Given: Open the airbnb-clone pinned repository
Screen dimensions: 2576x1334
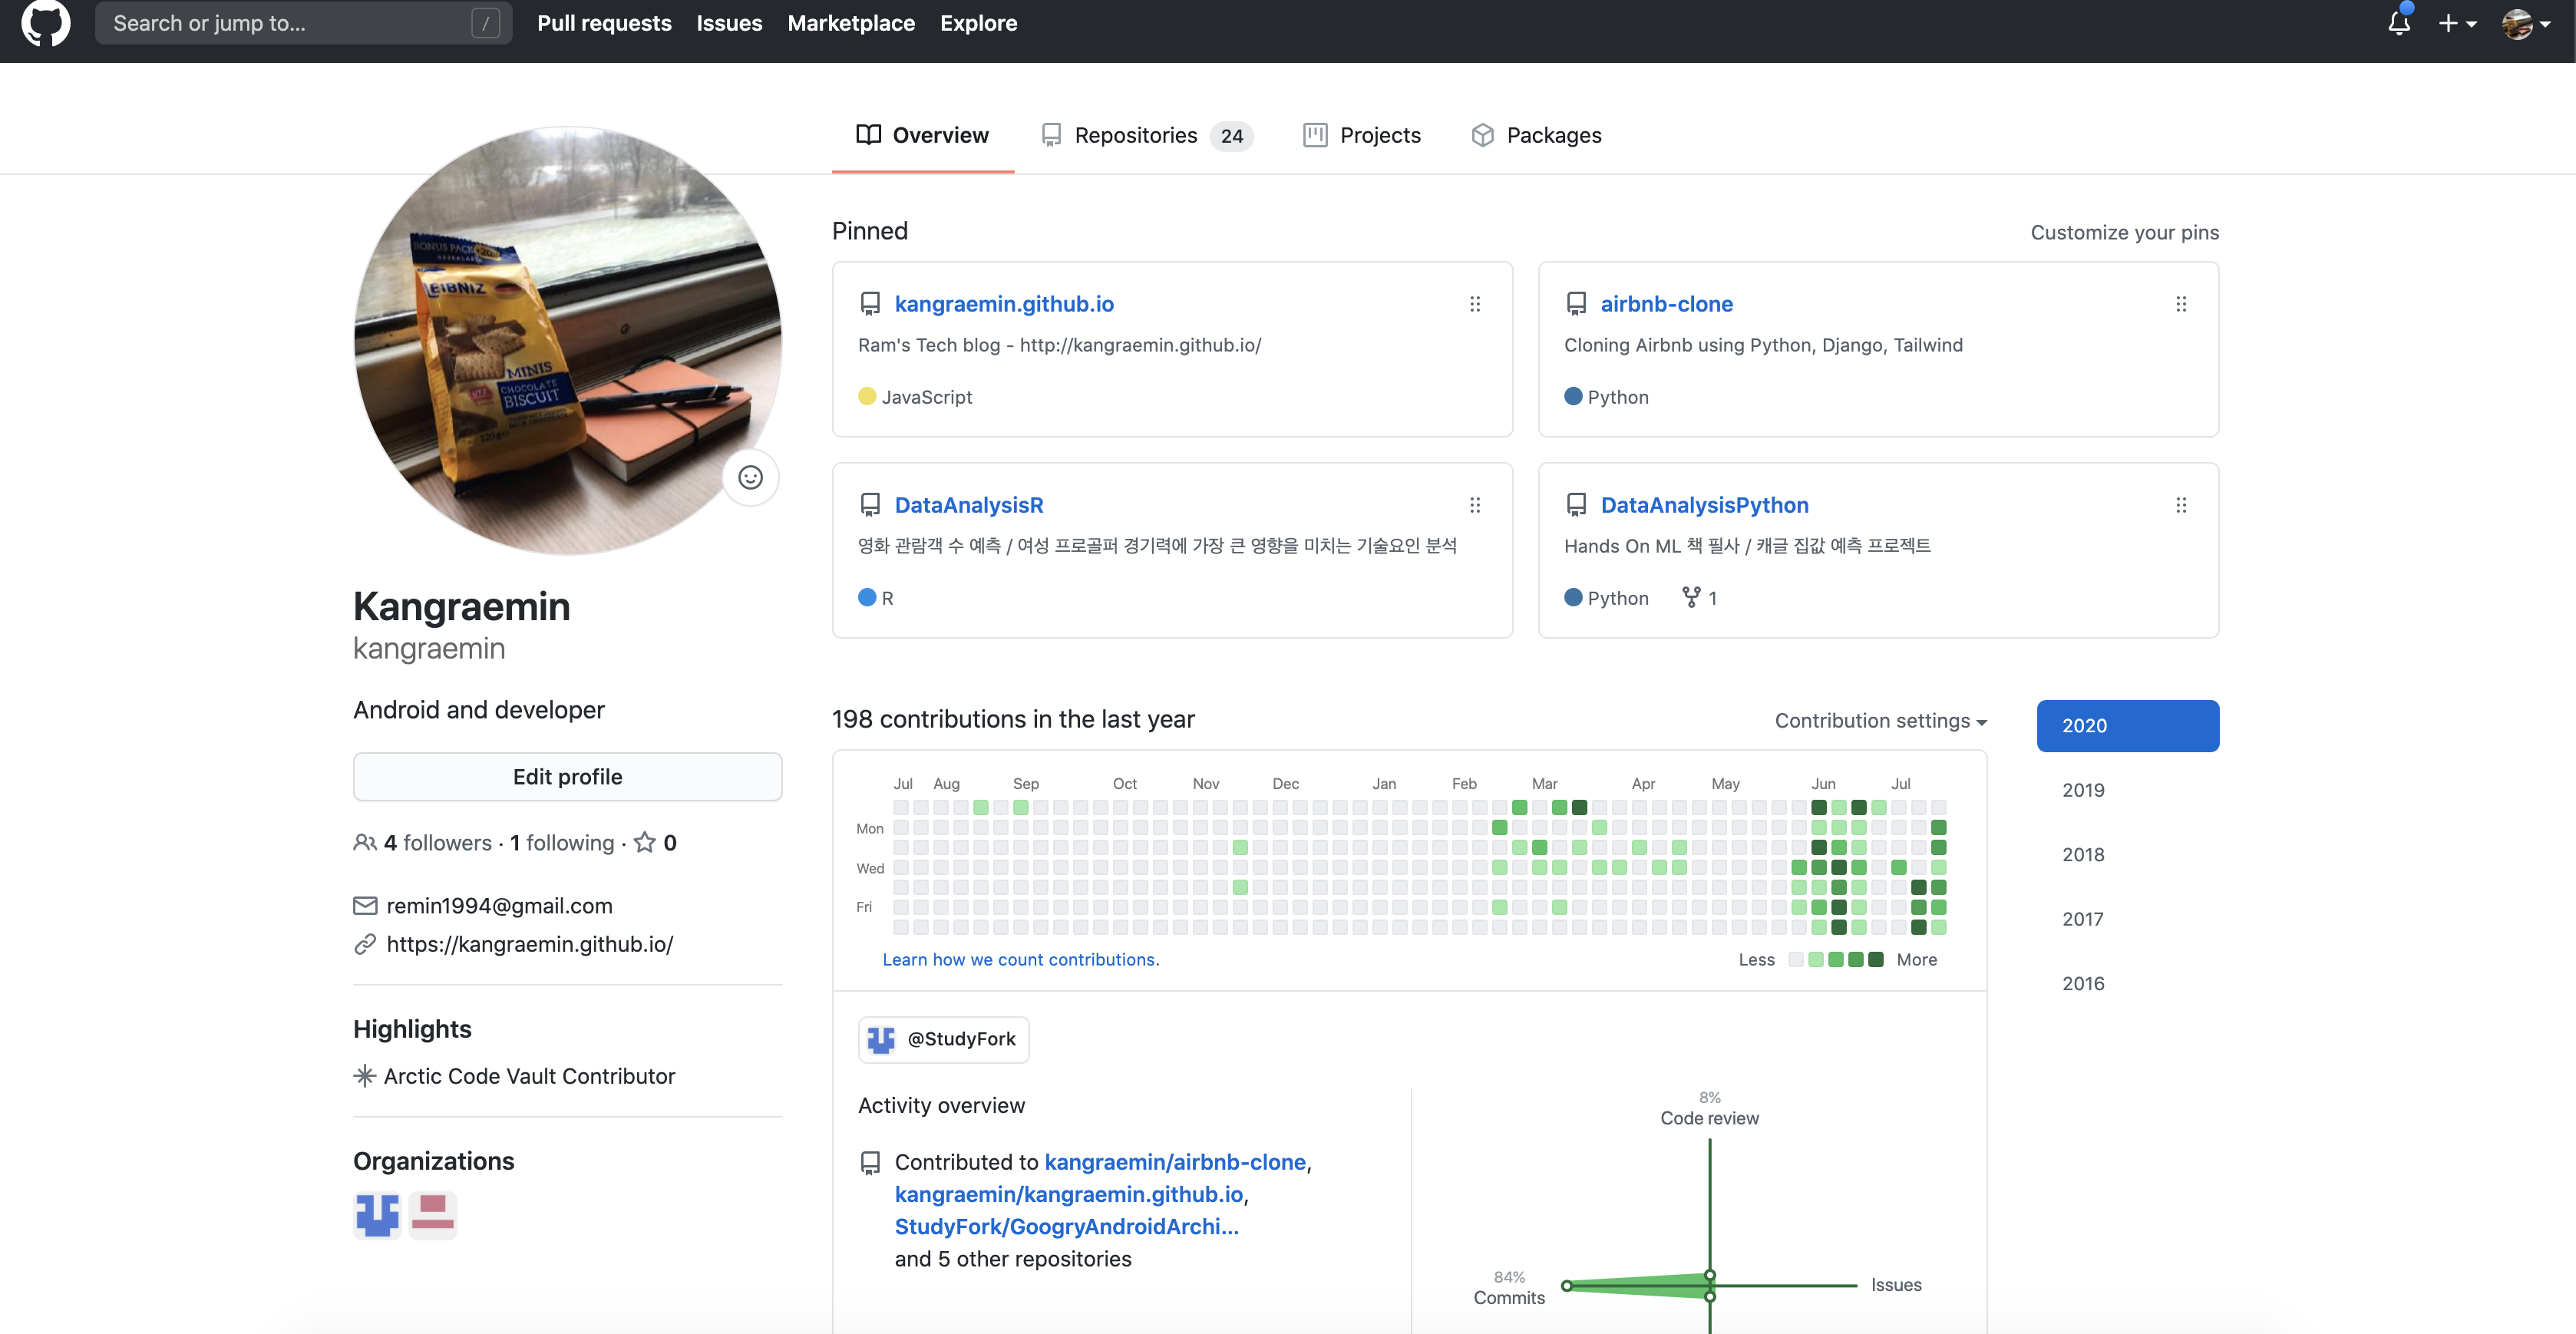Looking at the screenshot, I should click(1666, 304).
